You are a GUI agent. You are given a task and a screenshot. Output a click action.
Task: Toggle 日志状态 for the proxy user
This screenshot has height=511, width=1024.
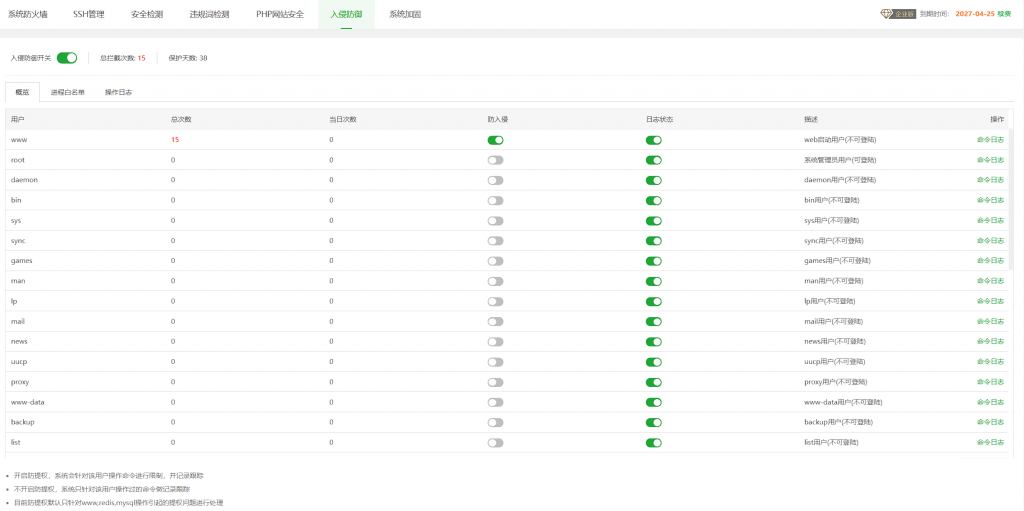654,382
